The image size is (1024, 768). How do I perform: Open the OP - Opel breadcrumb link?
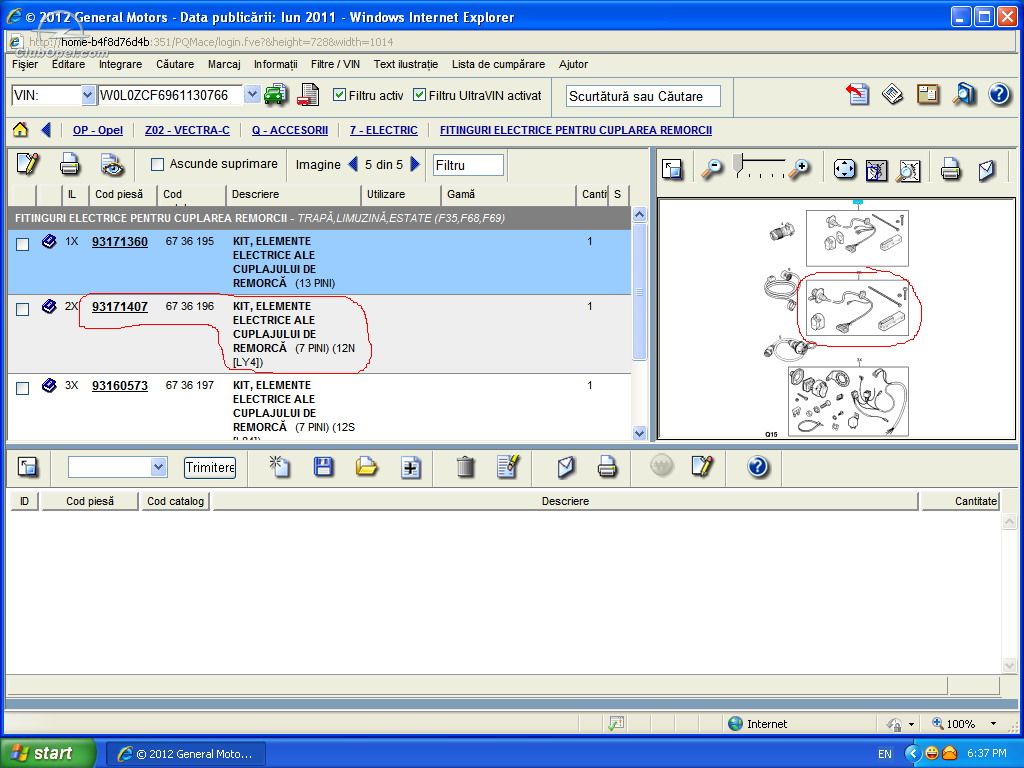tap(98, 130)
